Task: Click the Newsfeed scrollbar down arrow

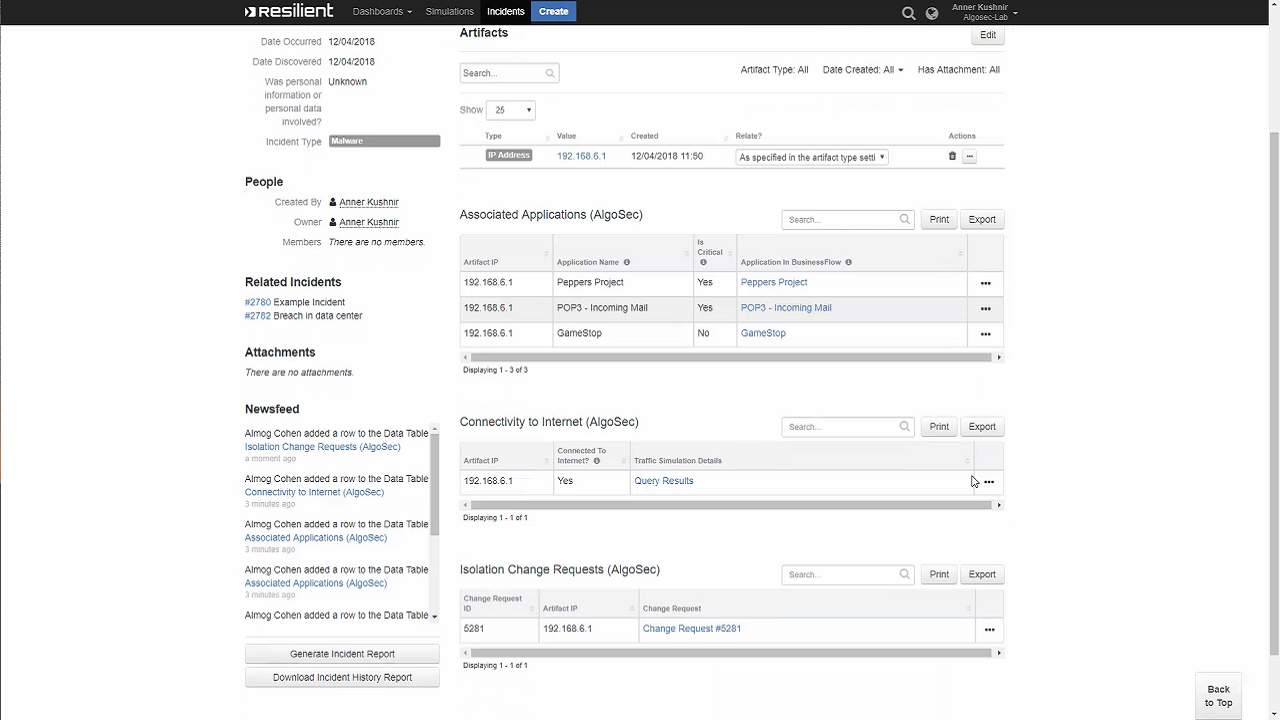Action: [x=434, y=616]
